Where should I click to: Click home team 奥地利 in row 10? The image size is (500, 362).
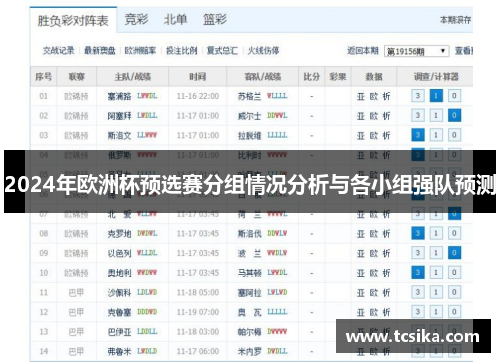pyautogui.click(x=119, y=273)
